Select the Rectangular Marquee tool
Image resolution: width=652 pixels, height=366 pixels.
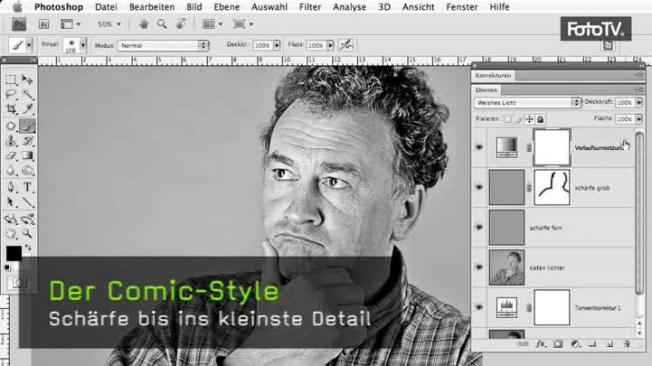pos(11,79)
